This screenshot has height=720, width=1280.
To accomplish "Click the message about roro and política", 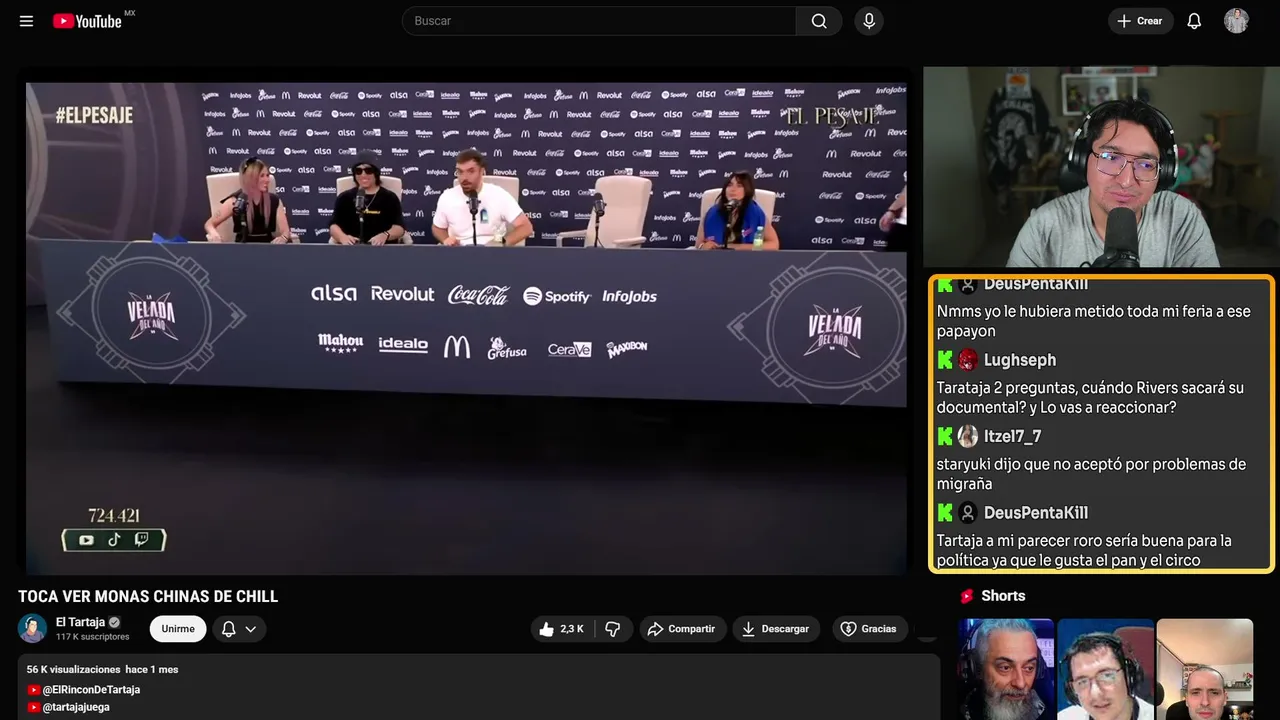I will click(x=1085, y=550).
